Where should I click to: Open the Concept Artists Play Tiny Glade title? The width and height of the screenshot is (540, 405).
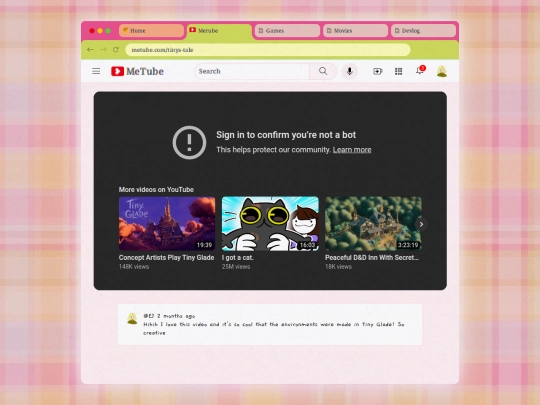(166, 258)
